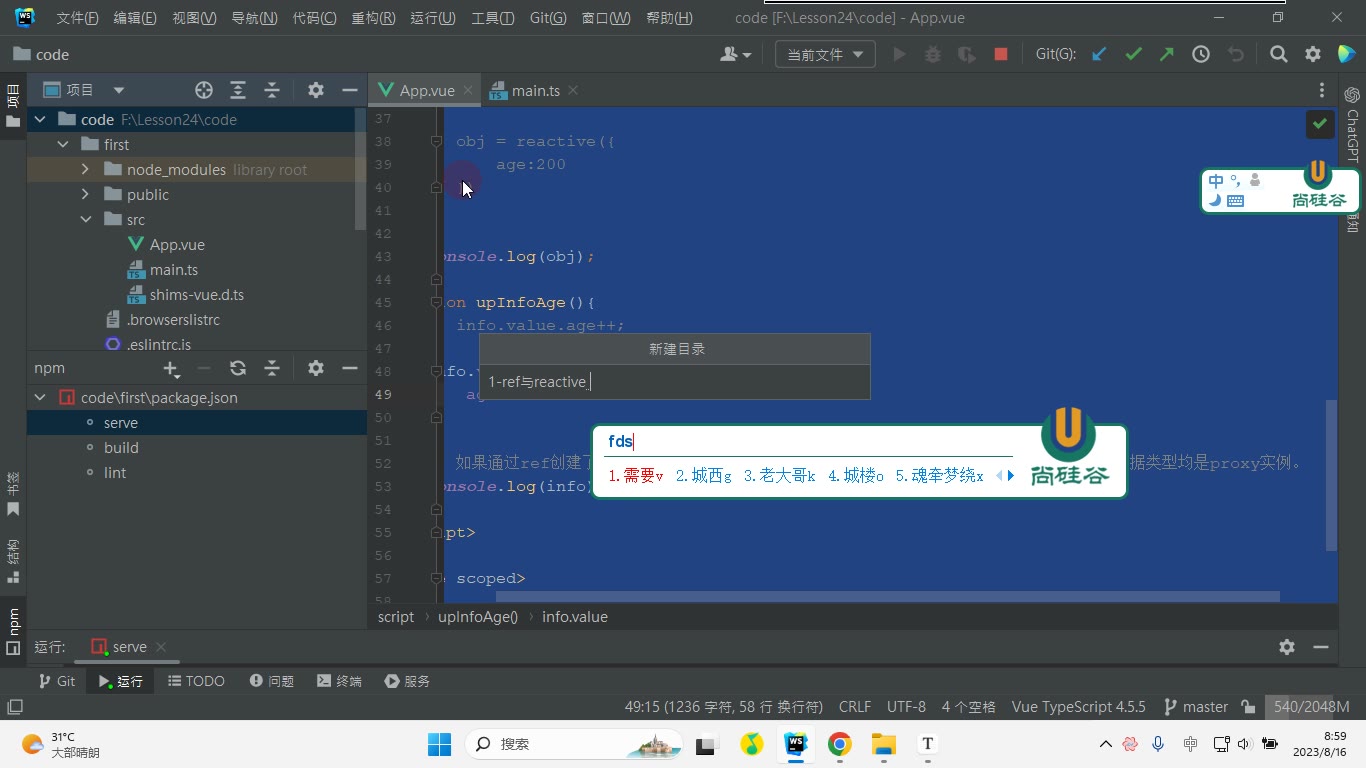This screenshot has height=768, width=1366.
Task: Expand the public folder
Action: (85, 194)
